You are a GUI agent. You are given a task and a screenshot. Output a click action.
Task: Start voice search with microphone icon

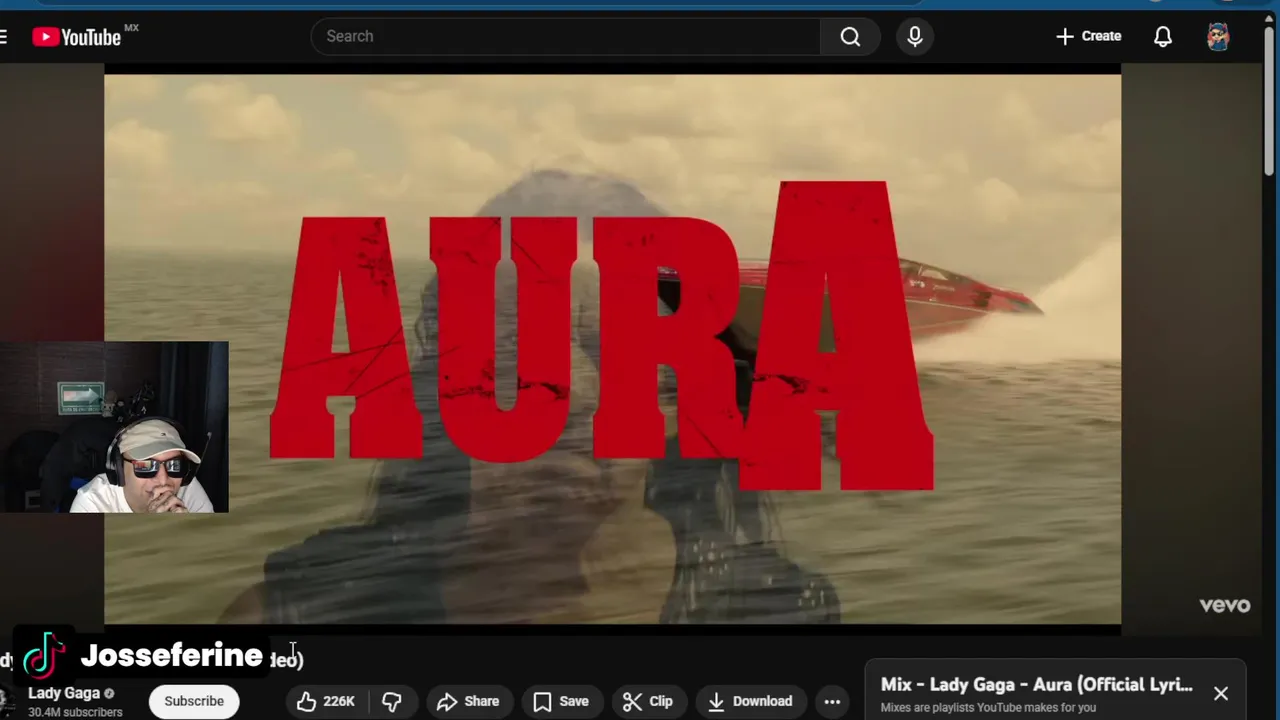coord(915,36)
